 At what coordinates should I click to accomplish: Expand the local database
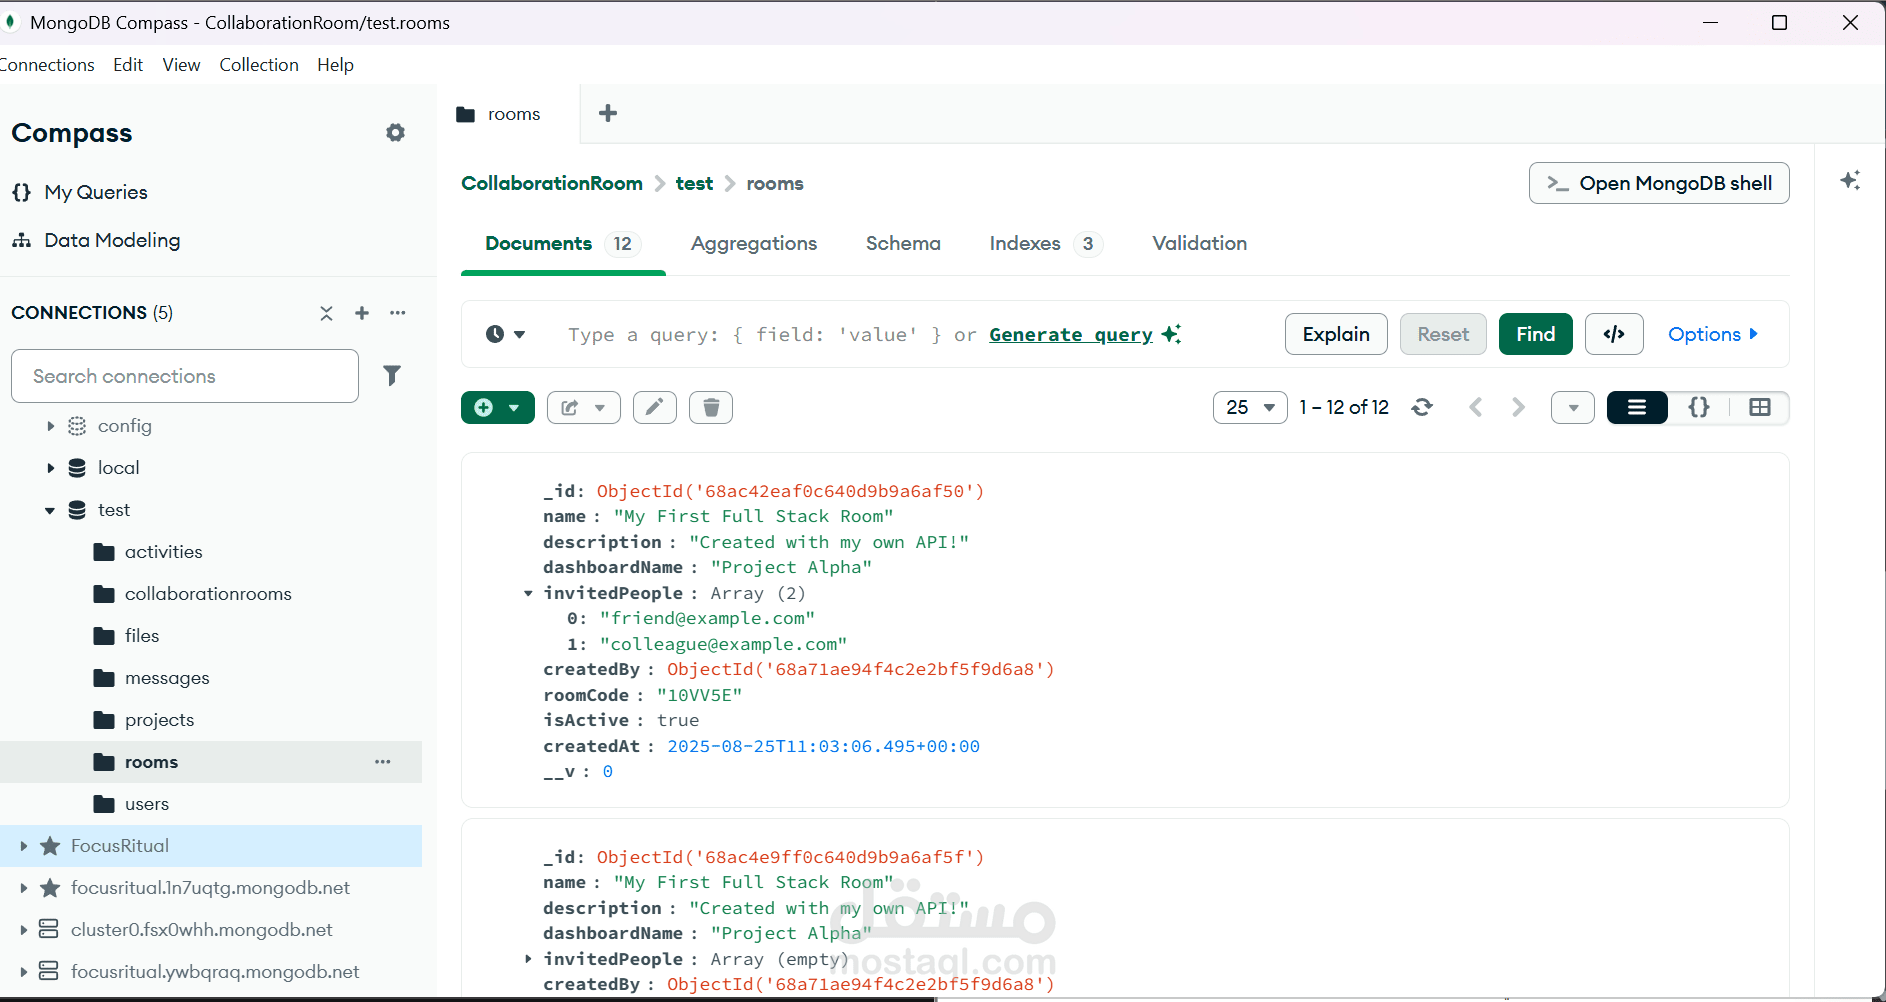point(50,468)
